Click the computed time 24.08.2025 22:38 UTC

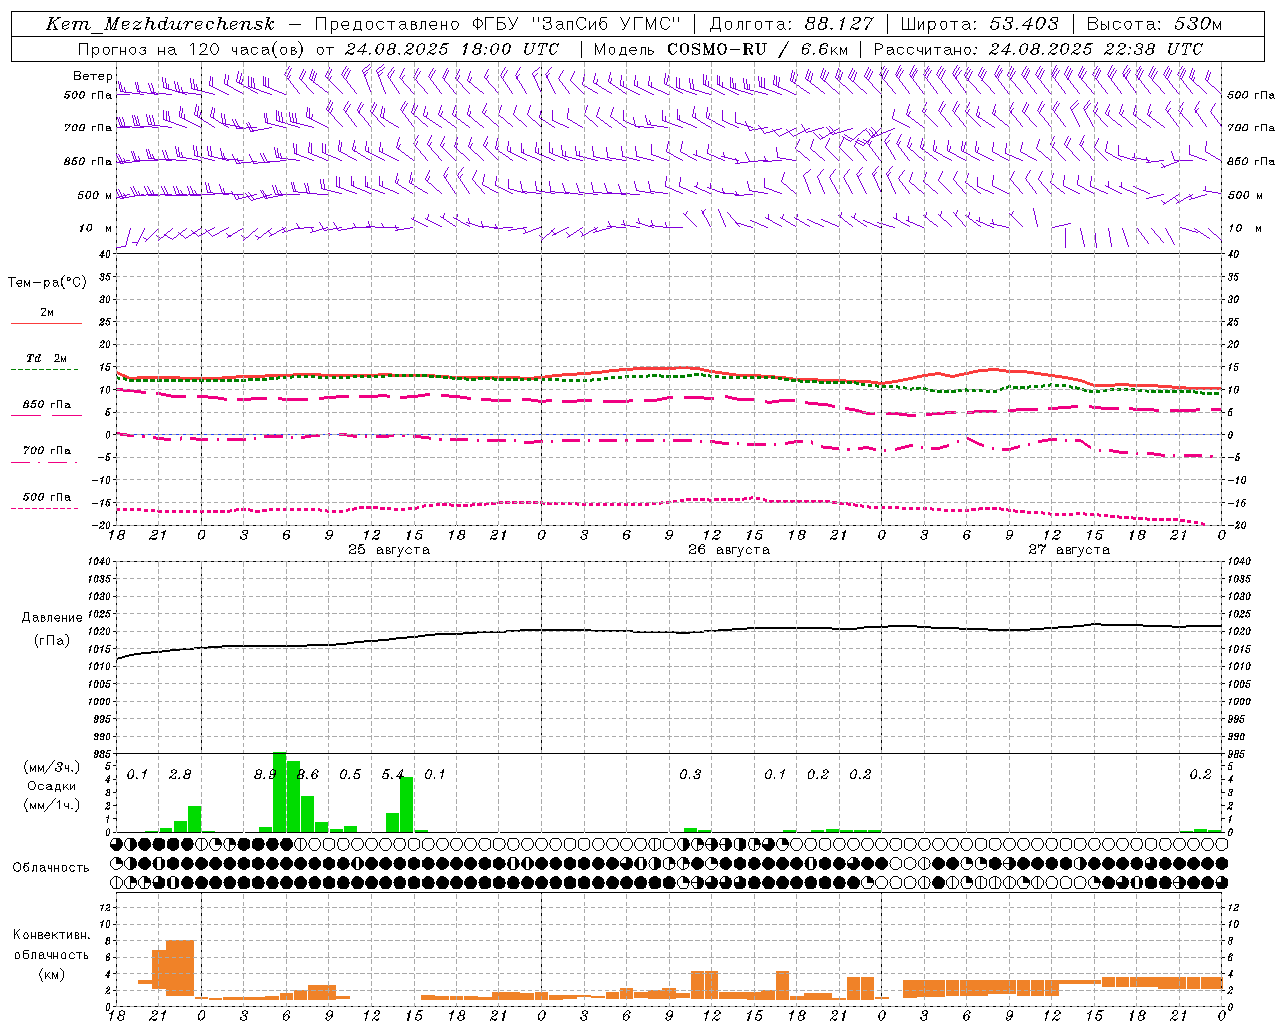tap(1096, 49)
